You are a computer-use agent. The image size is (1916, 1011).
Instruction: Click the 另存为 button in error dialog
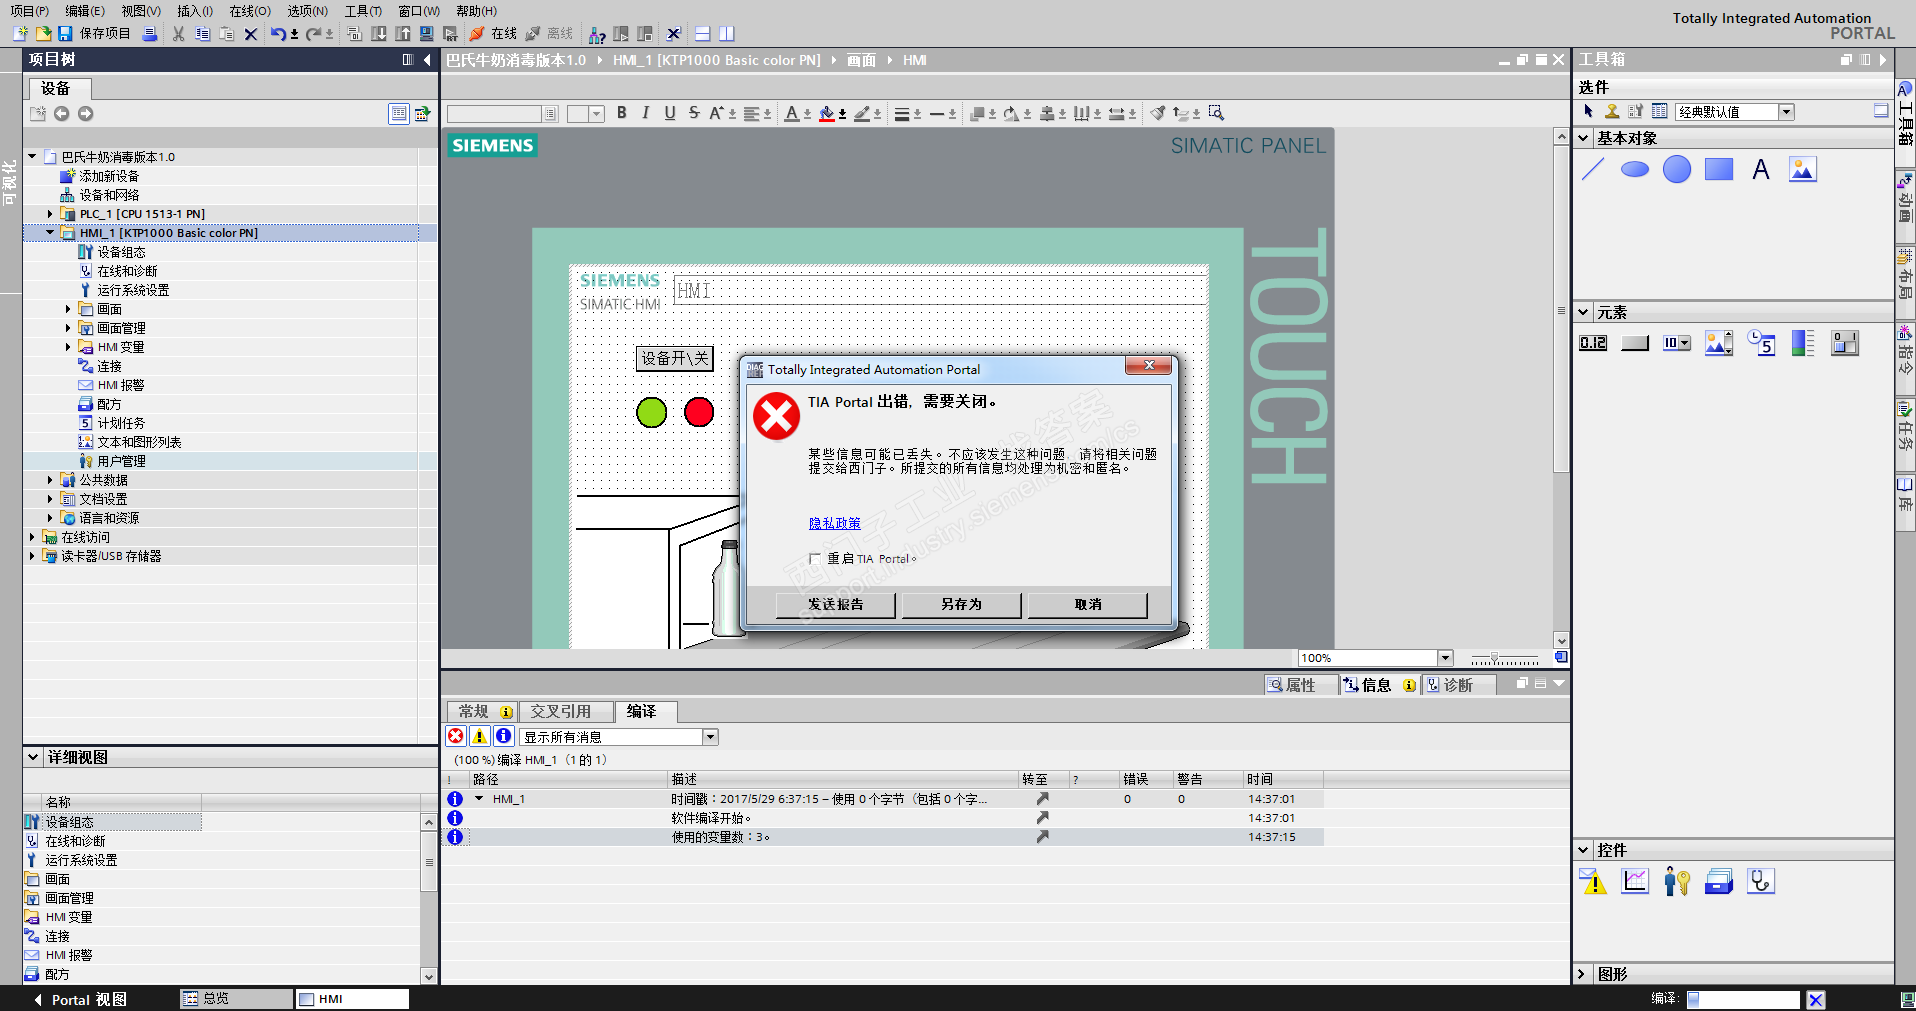[x=962, y=604]
